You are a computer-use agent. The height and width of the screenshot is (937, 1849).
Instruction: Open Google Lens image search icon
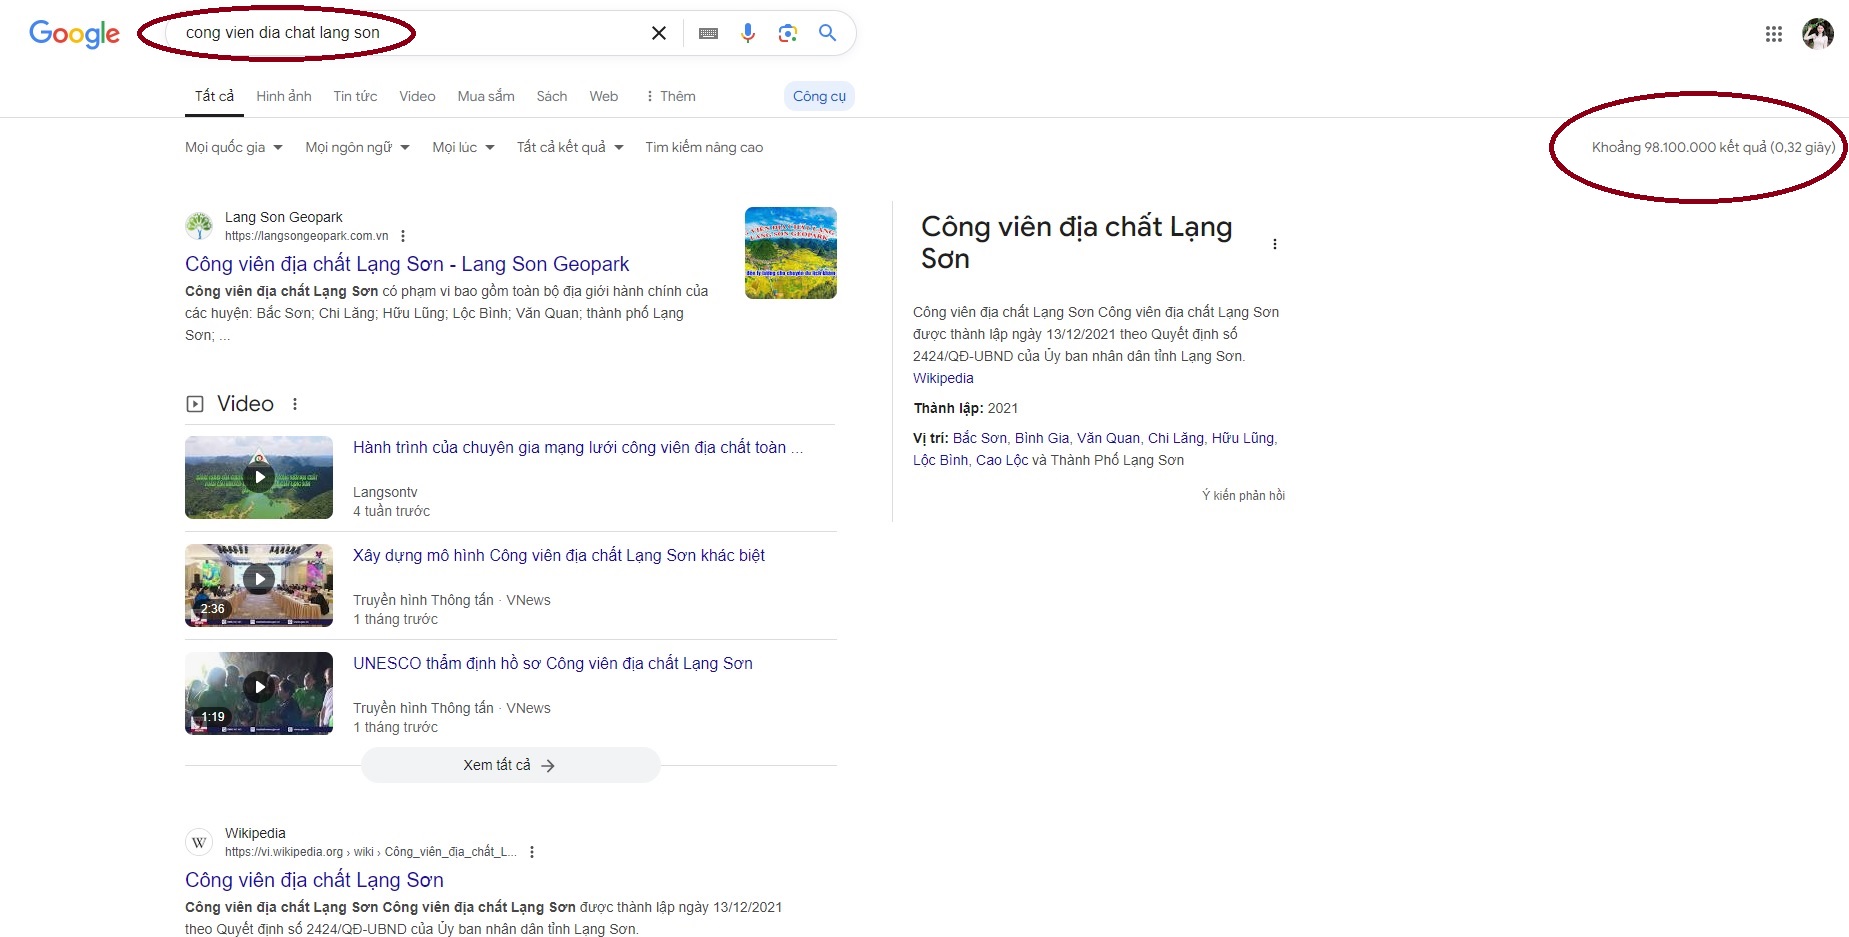[788, 33]
